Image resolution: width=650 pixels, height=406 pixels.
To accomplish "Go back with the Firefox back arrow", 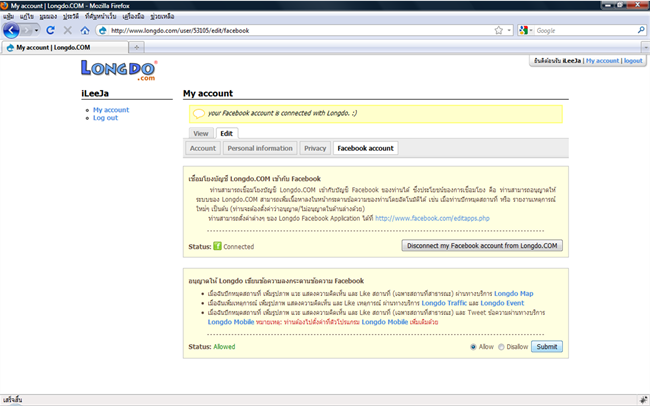I will [x=11, y=30].
